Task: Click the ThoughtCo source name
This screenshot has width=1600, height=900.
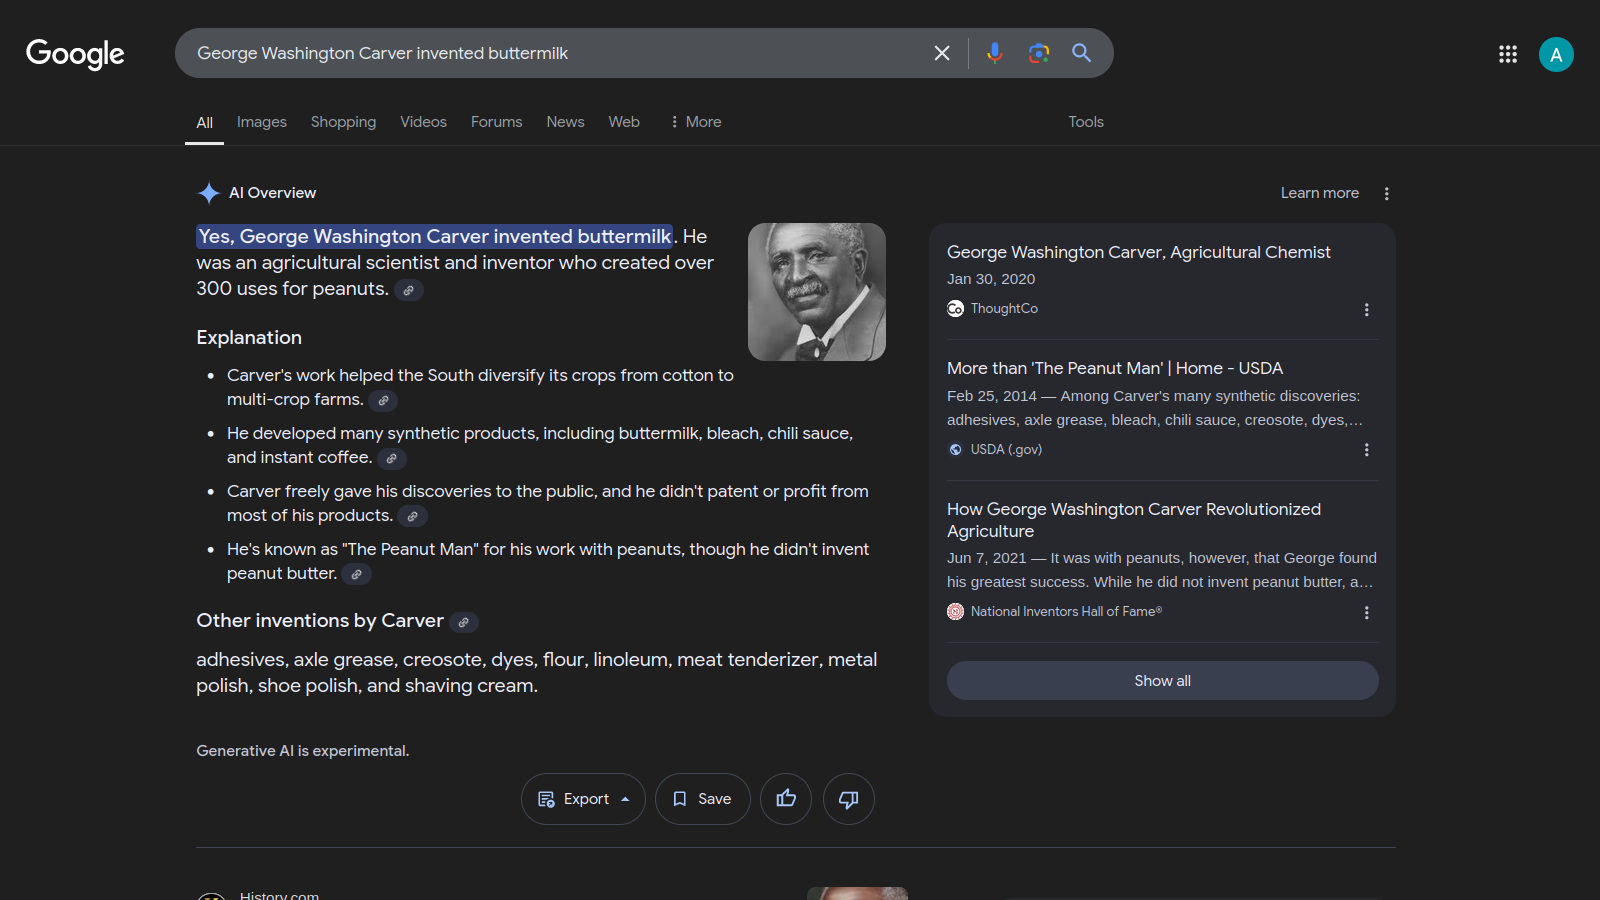Action: [x=1004, y=309]
